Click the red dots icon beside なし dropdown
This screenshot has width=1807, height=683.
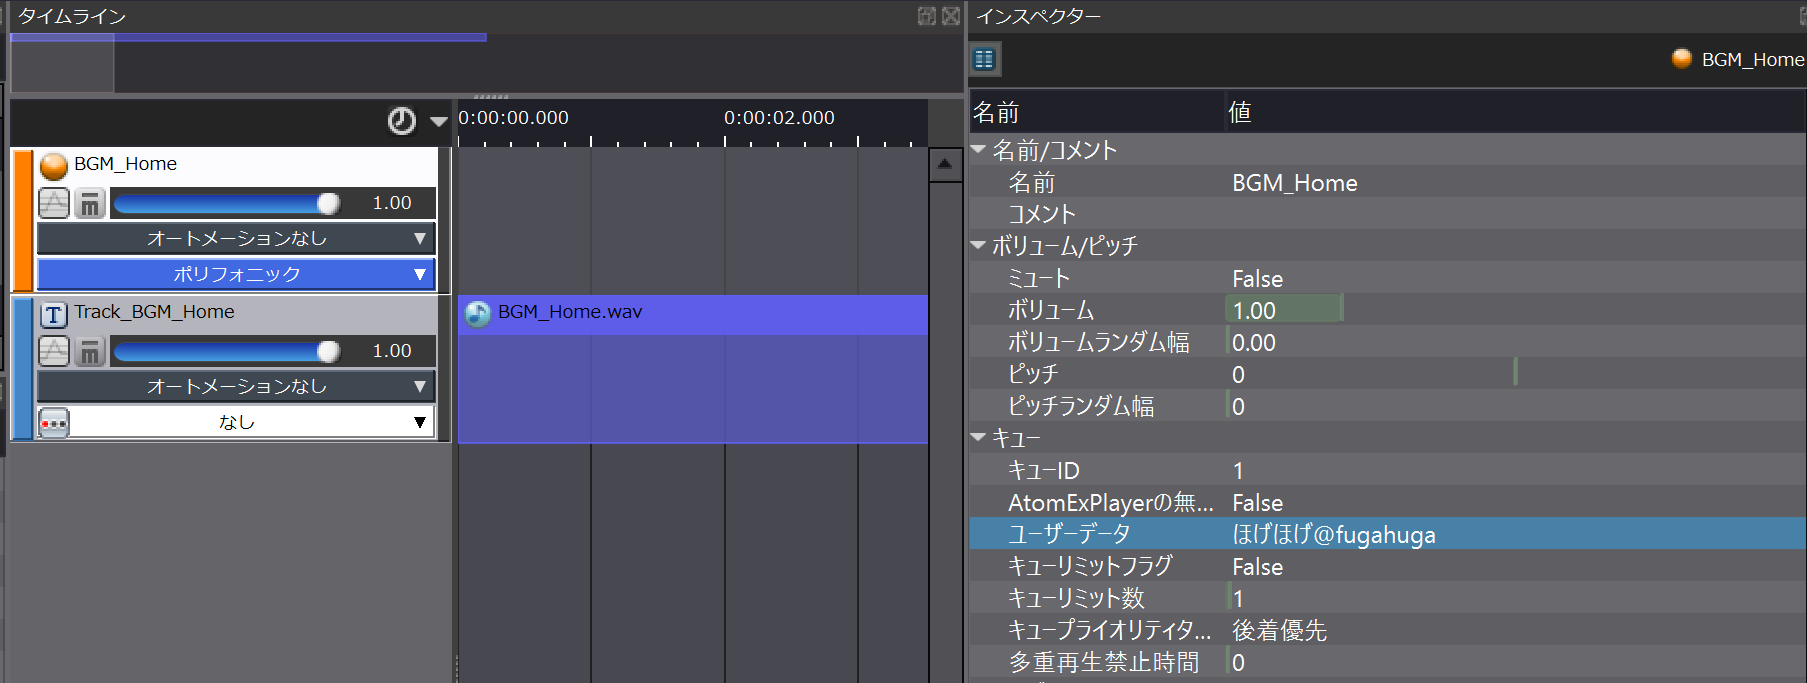click(x=54, y=423)
